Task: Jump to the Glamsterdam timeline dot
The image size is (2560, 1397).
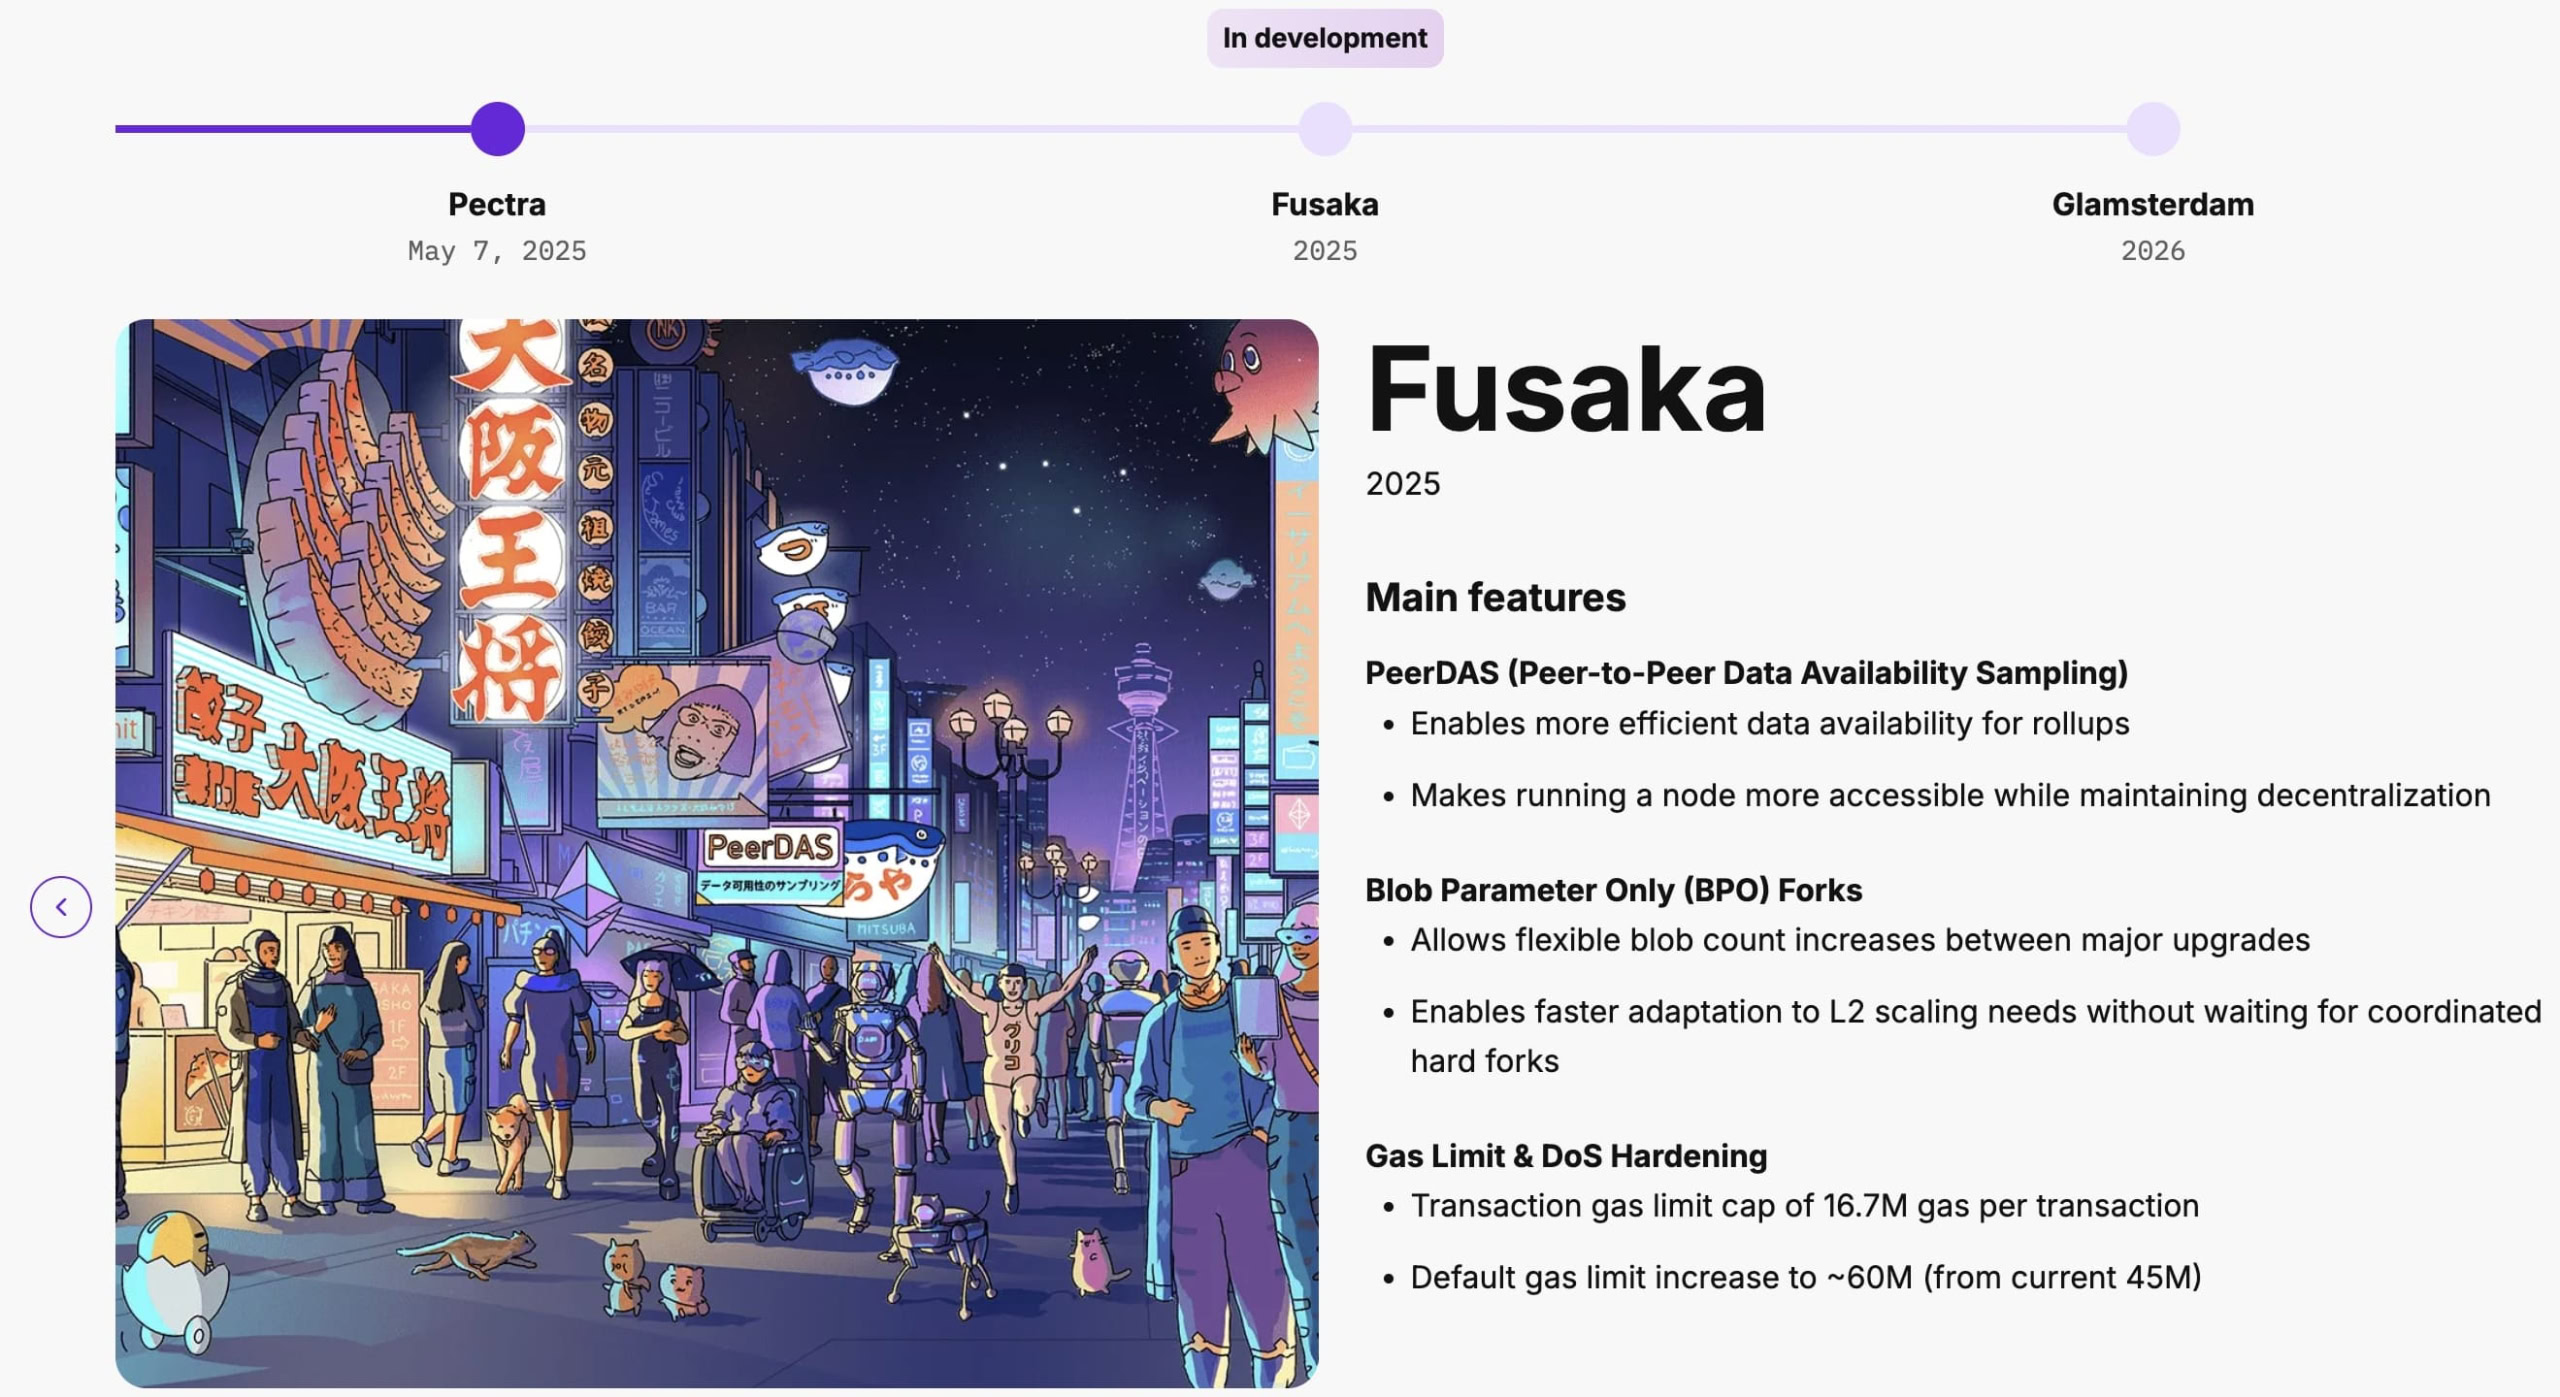Action: 2153,129
